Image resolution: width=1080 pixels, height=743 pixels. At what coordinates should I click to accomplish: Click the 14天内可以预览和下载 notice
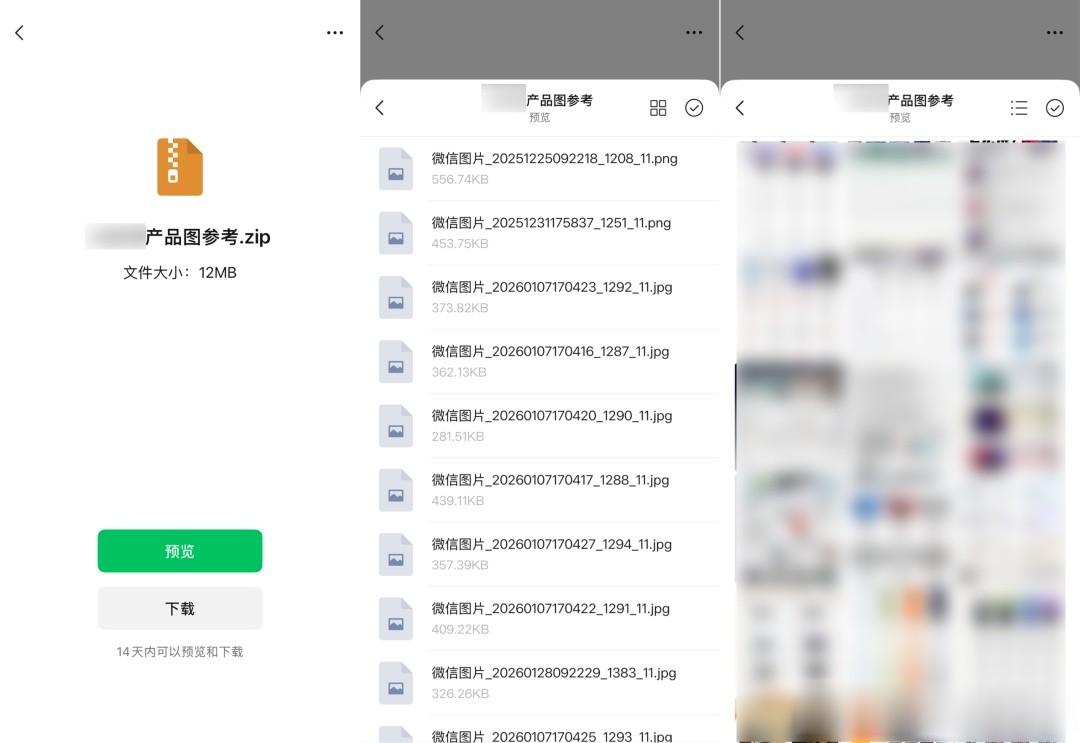[x=180, y=651]
